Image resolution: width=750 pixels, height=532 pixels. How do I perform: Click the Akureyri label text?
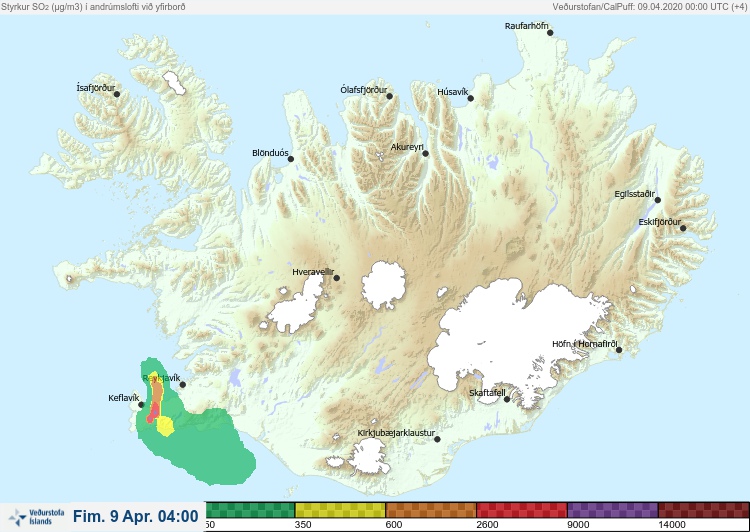[x=407, y=147]
